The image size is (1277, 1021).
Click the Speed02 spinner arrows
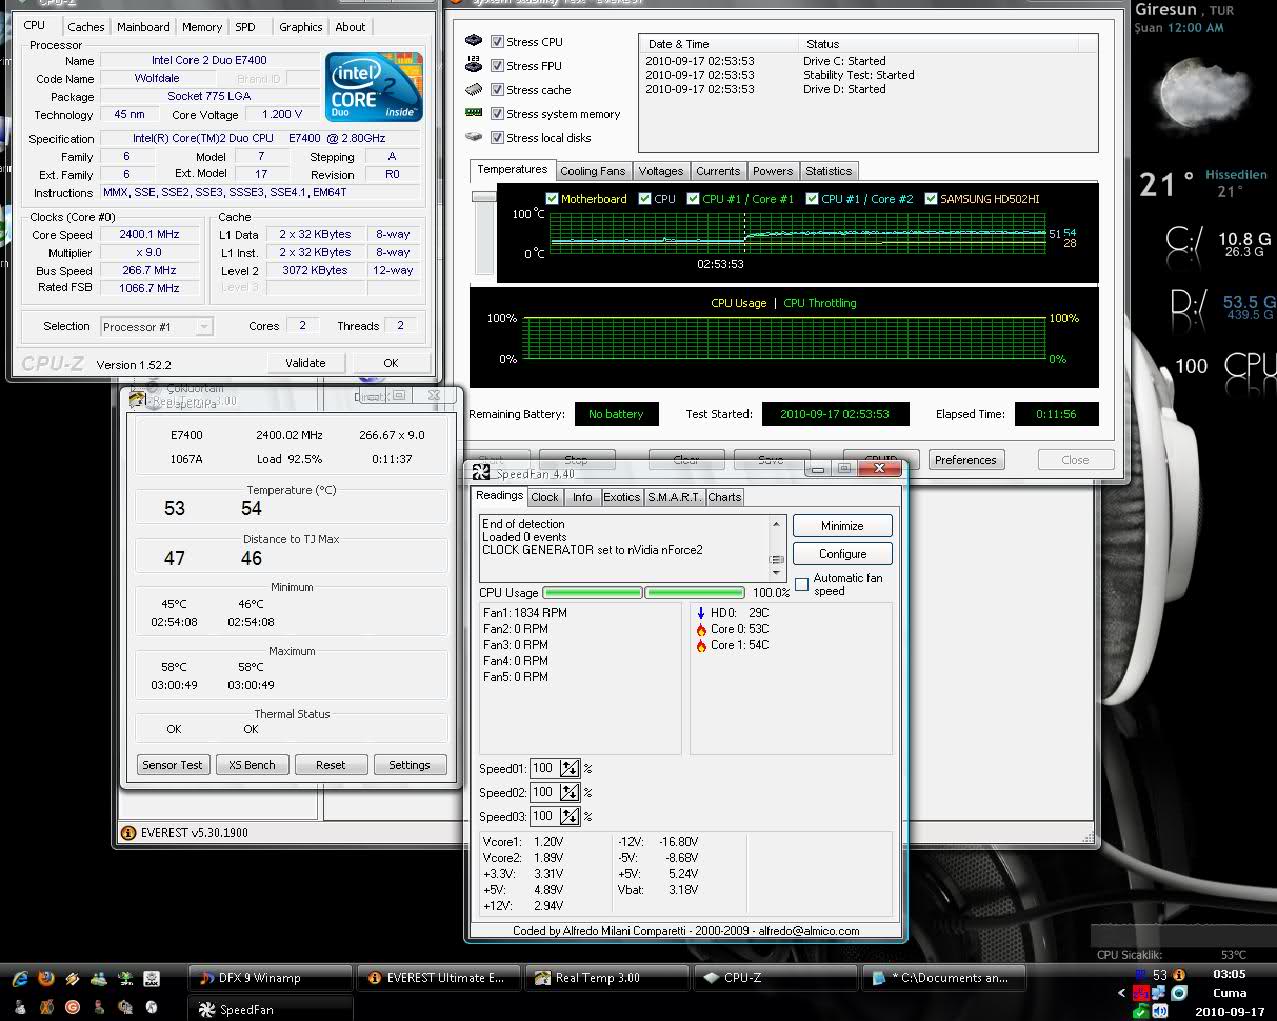[569, 792]
